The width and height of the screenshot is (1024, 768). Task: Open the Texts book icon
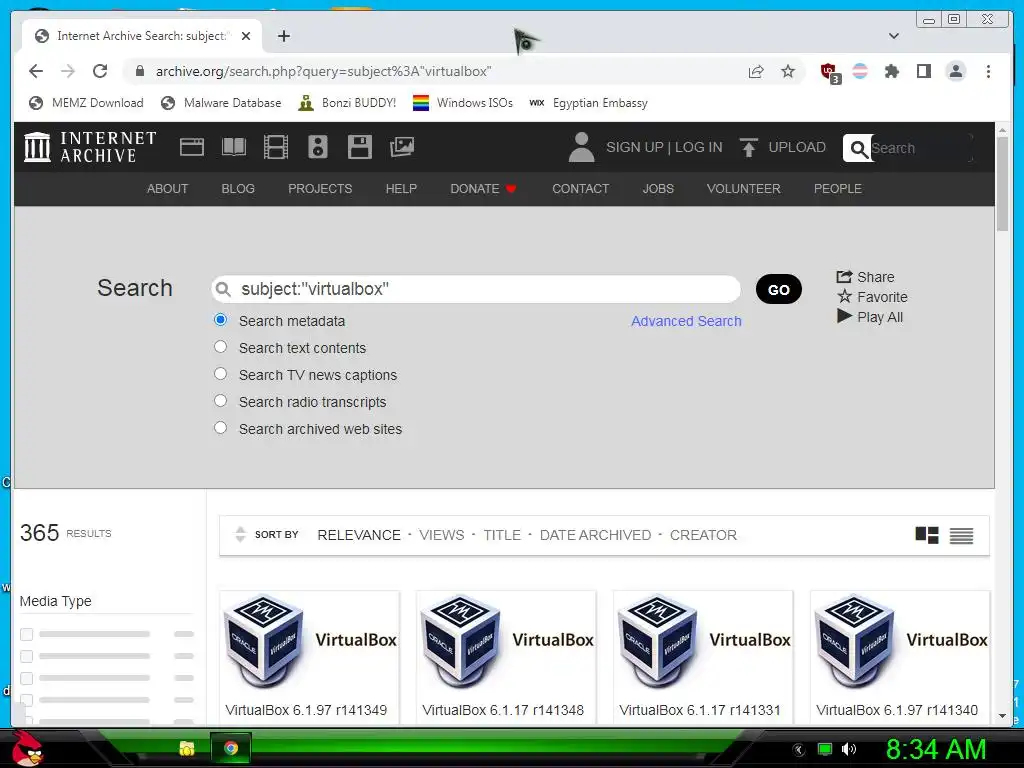click(x=234, y=147)
